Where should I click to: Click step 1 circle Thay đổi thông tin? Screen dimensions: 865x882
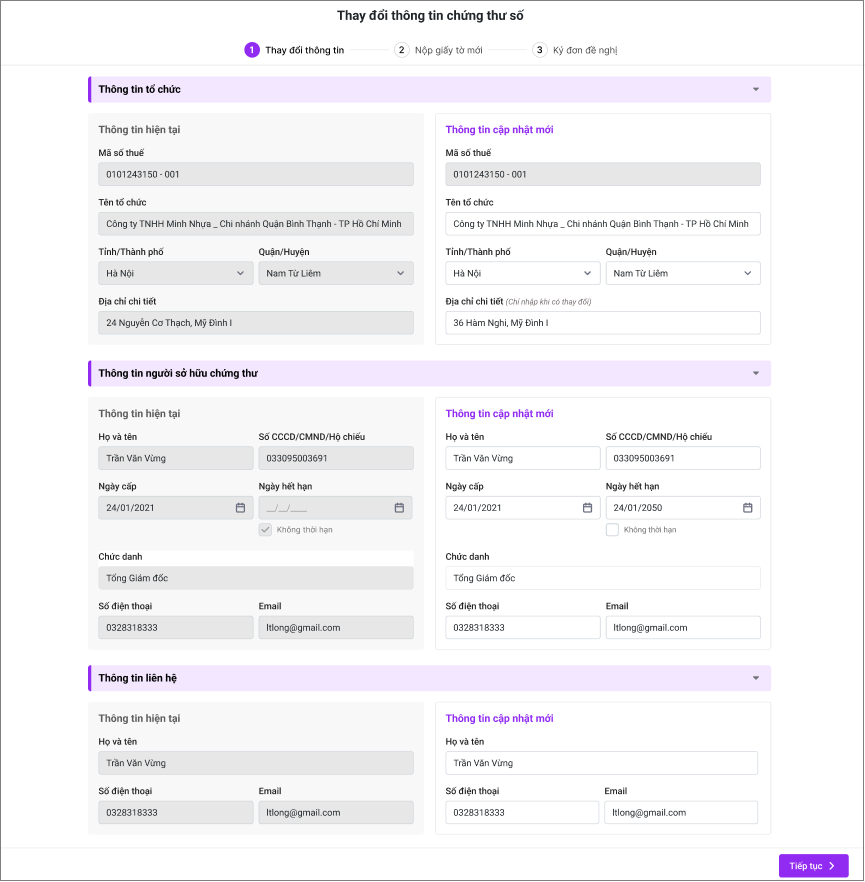point(252,50)
